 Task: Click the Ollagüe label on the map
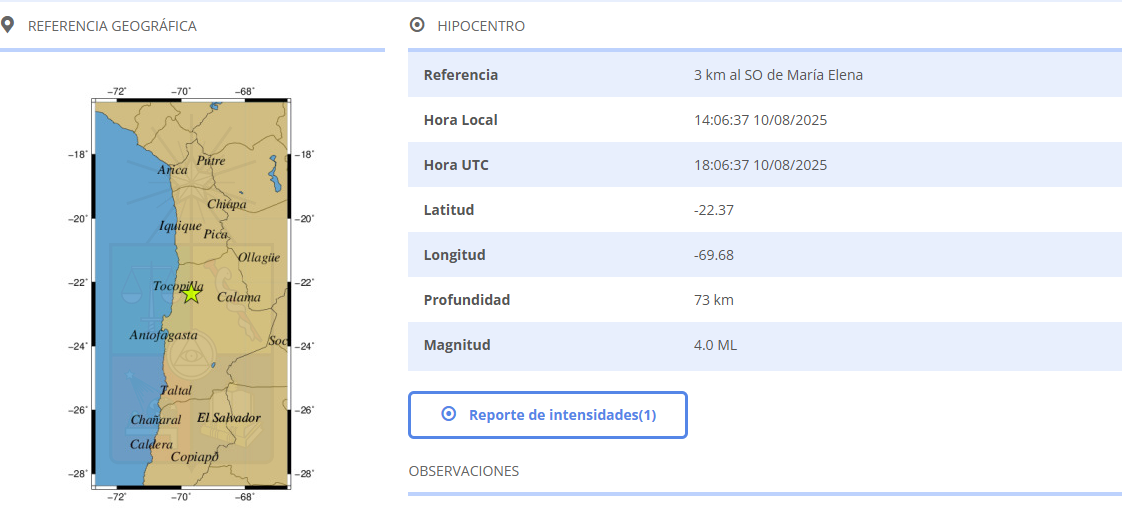(x=259, y=257)
